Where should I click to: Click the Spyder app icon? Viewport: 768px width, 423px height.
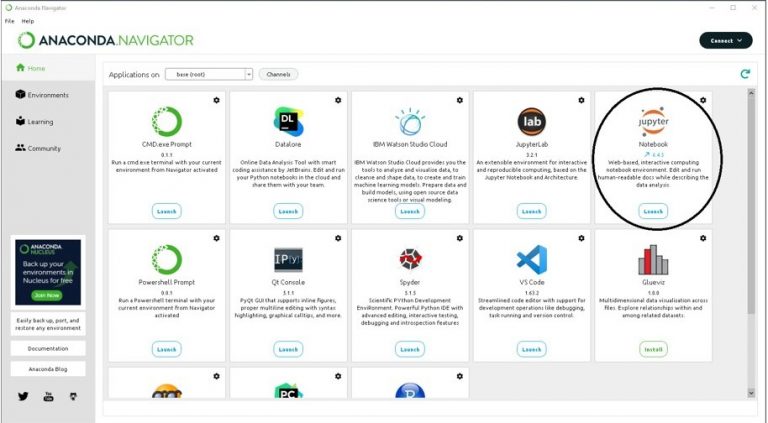click(x=410, y=260)
